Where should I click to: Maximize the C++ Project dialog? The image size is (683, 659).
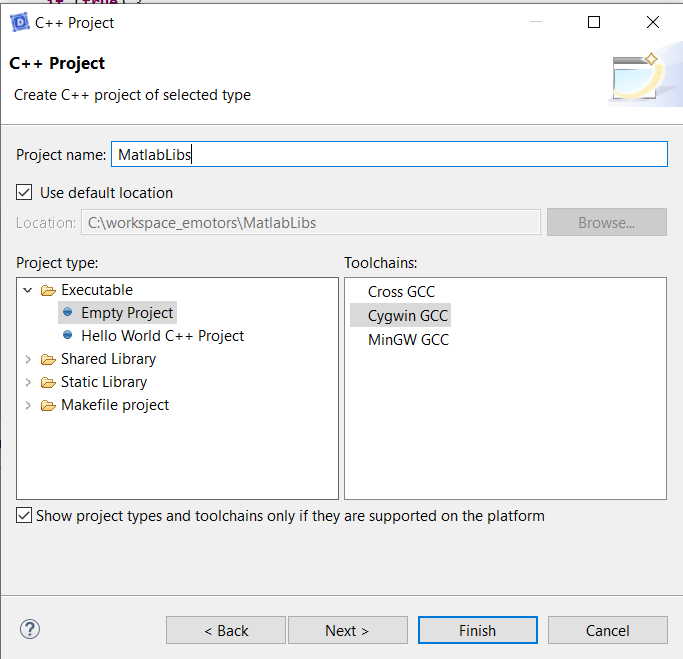tap(594, 22)
